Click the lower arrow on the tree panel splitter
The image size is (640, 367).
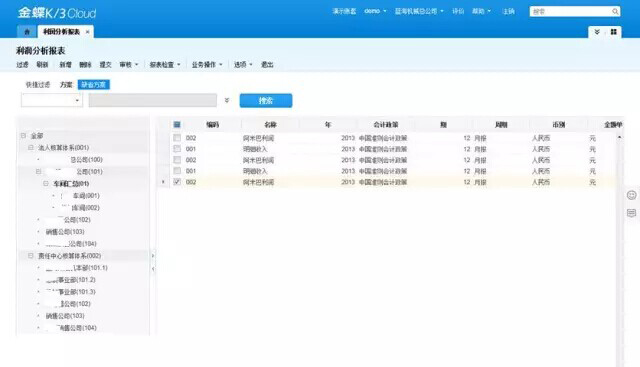click(153, 269)
